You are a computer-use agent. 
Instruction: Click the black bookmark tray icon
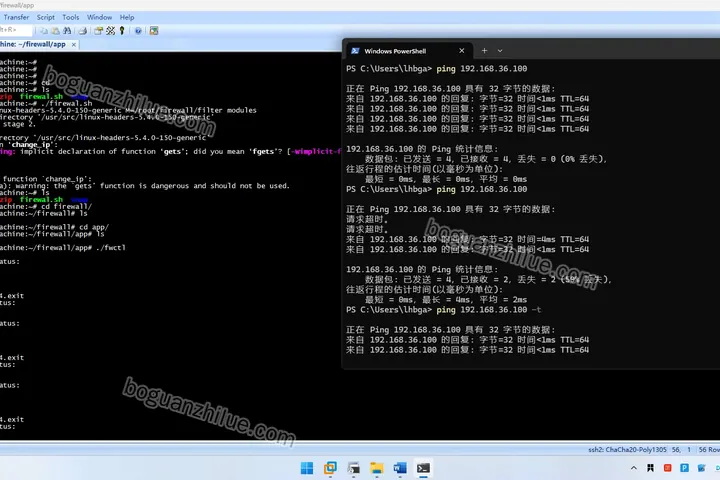[x=650, y=468]
